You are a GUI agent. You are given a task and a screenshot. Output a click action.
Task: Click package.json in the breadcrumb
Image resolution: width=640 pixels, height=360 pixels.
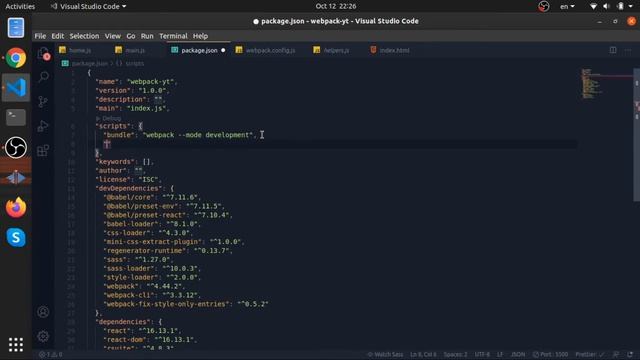click(90, 64)
